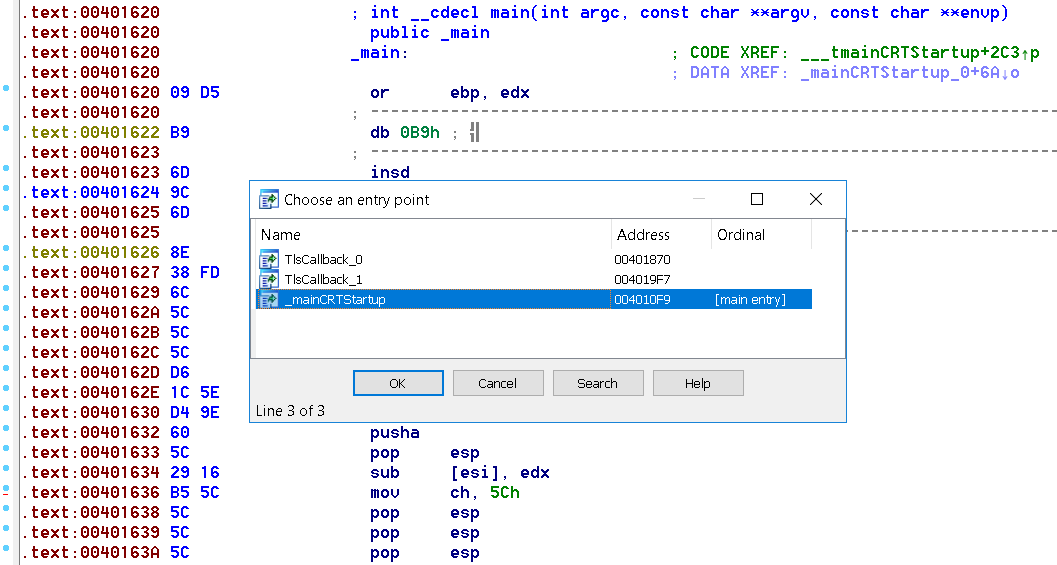Select the TlsCallback_0 entry row
Image resolution: width=1057 pixels, height=565 pixels.
tap(534, 260)
